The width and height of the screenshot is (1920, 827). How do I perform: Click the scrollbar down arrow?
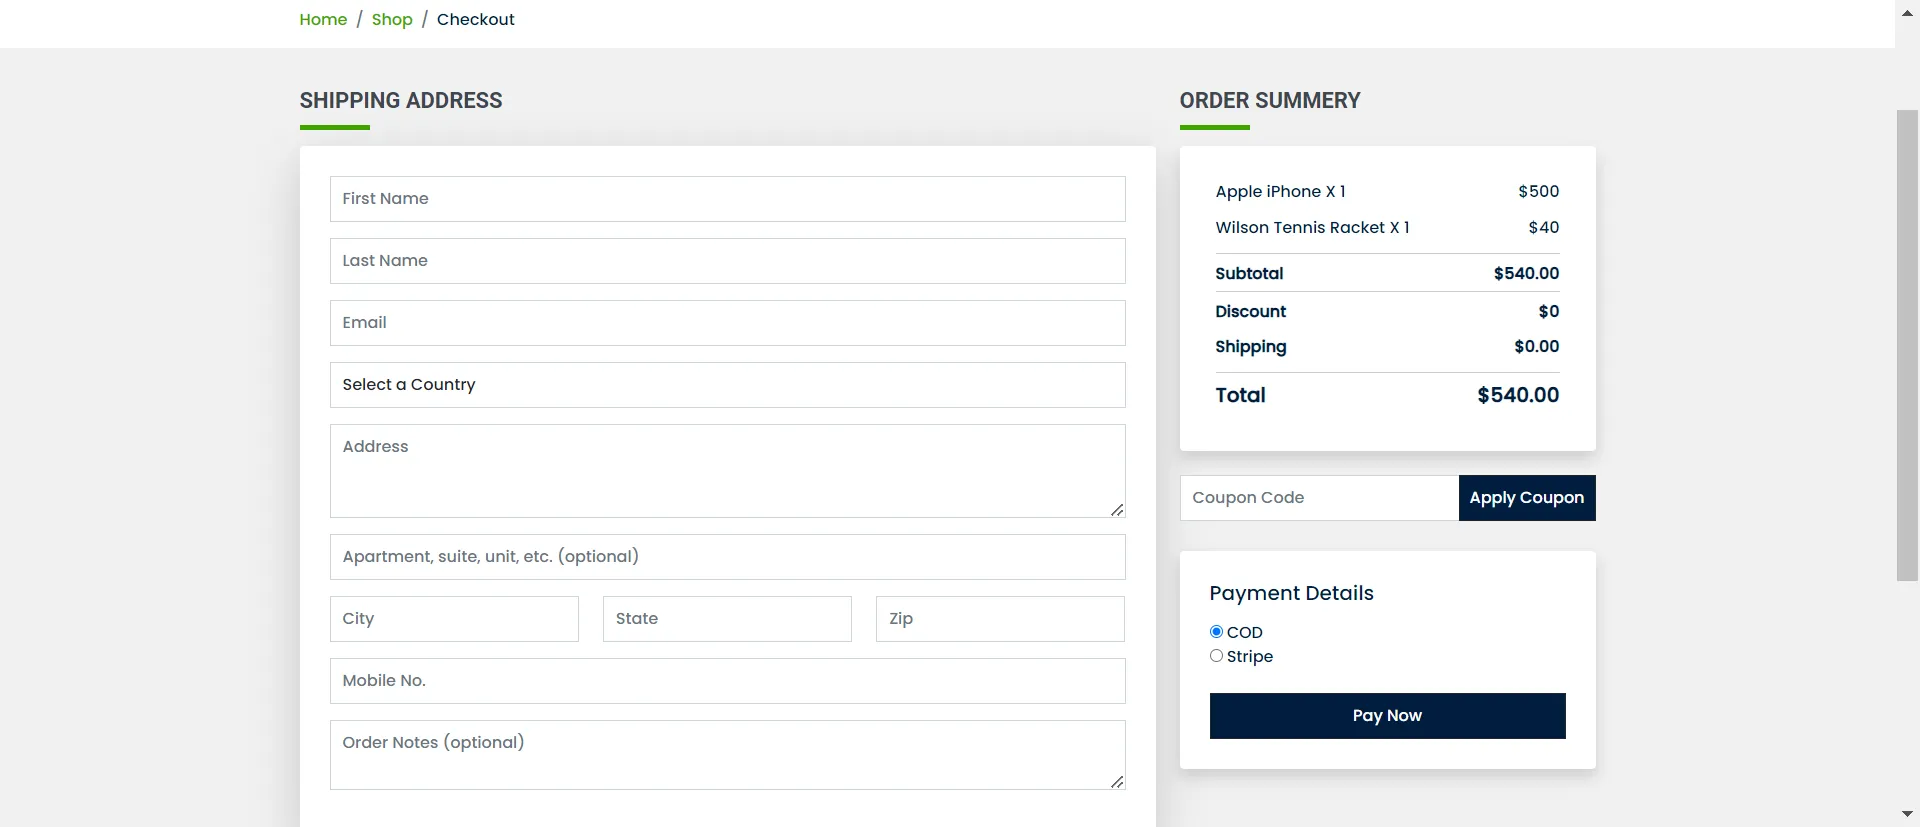click(1907, 814)
